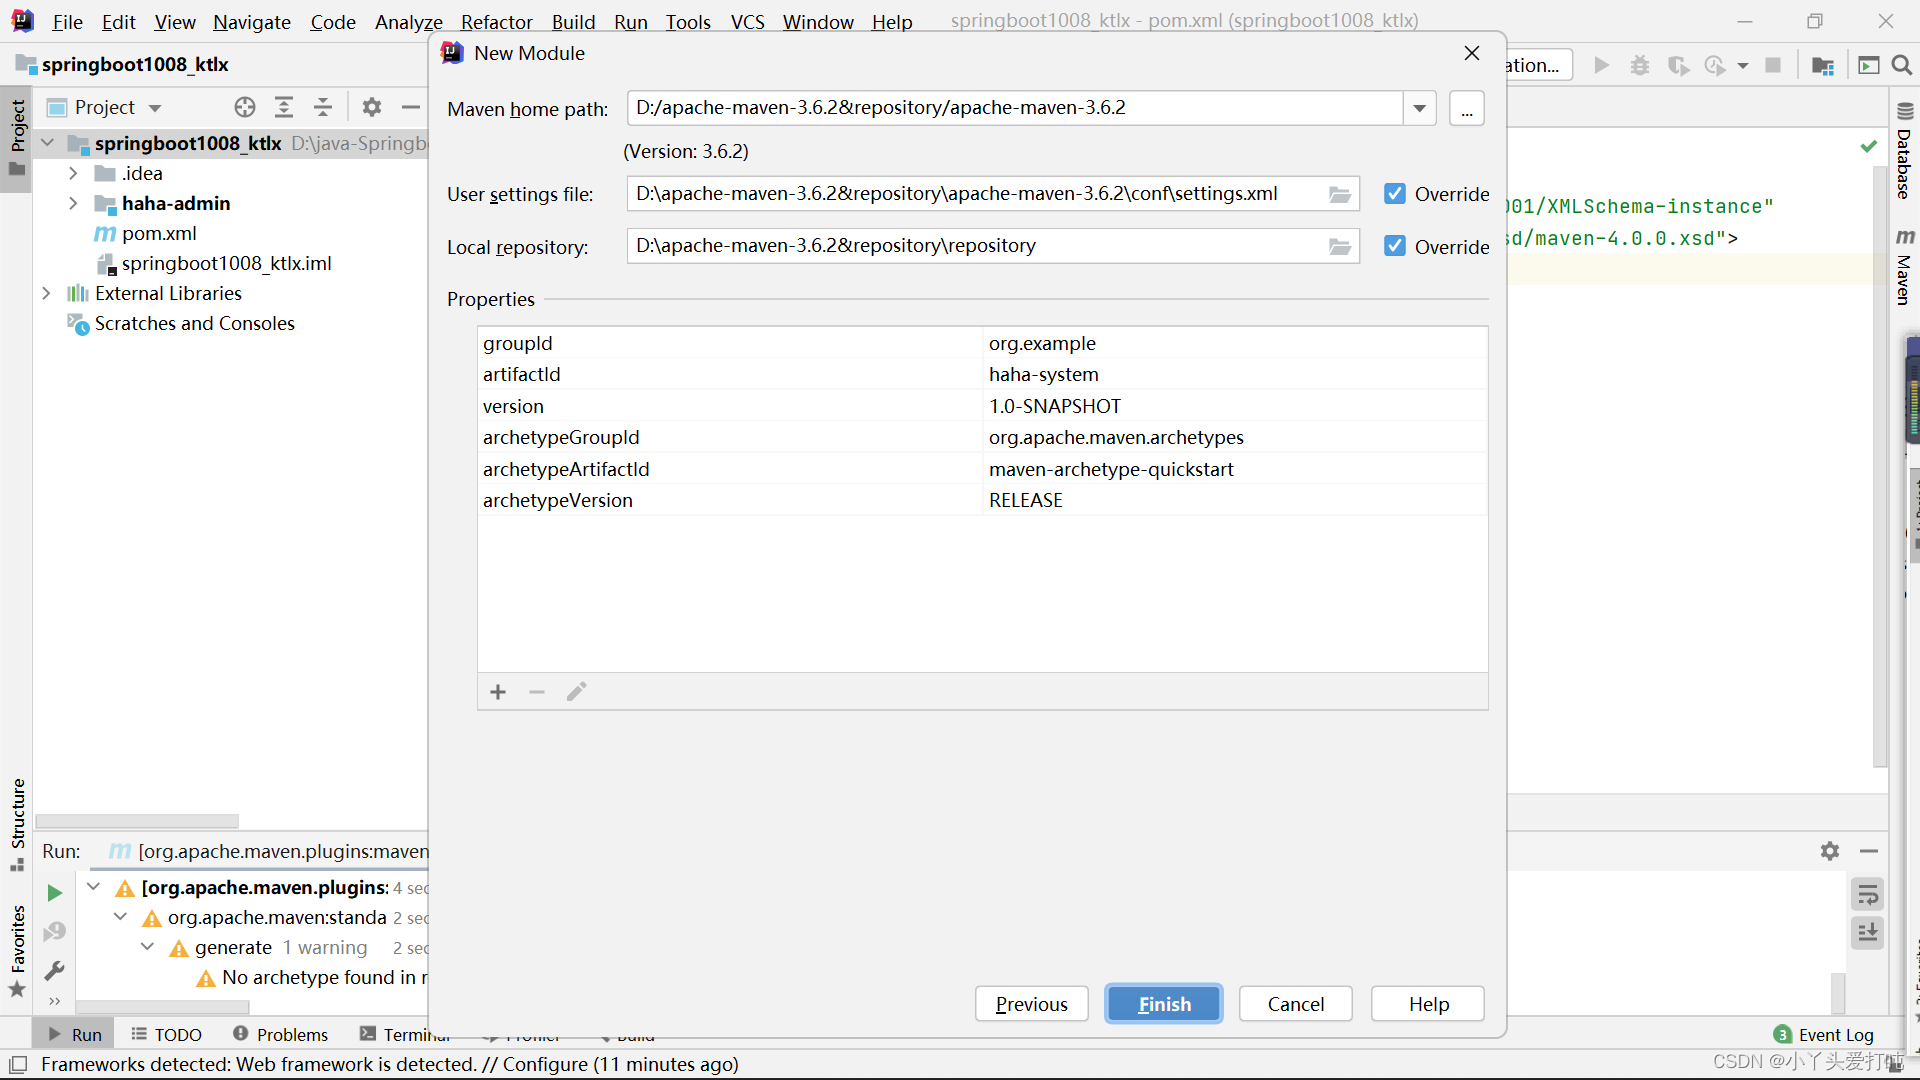Open the View menu
Image resolution: width=1920 pixels, height=1080 pixels.
click(x=173, y=21)
